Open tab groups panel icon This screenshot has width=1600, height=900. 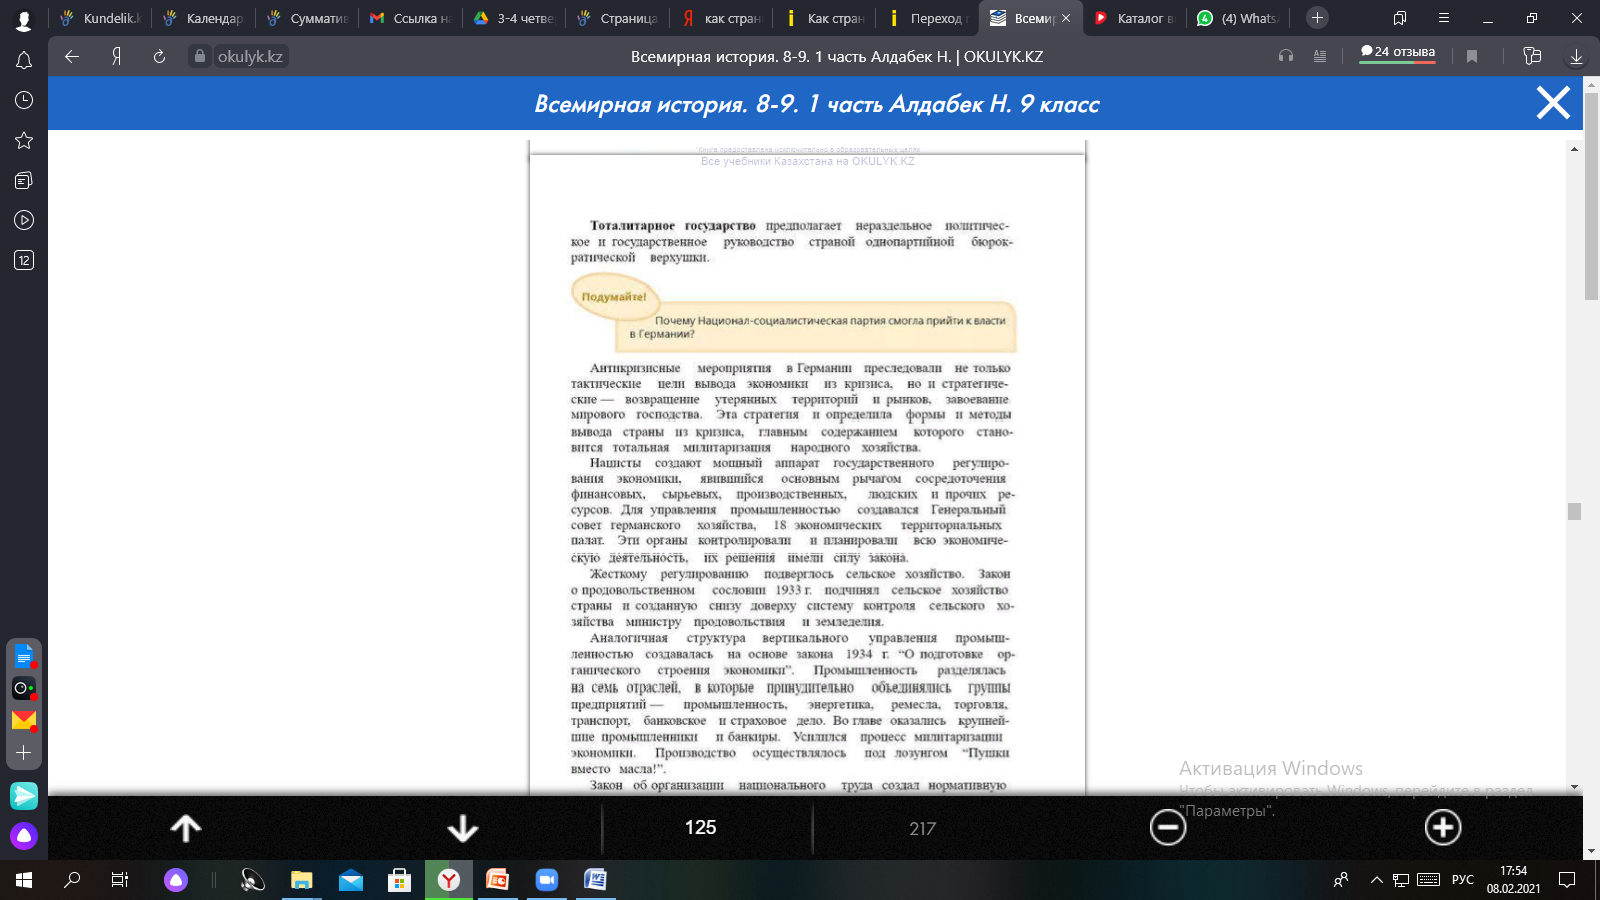point(1400,18)
